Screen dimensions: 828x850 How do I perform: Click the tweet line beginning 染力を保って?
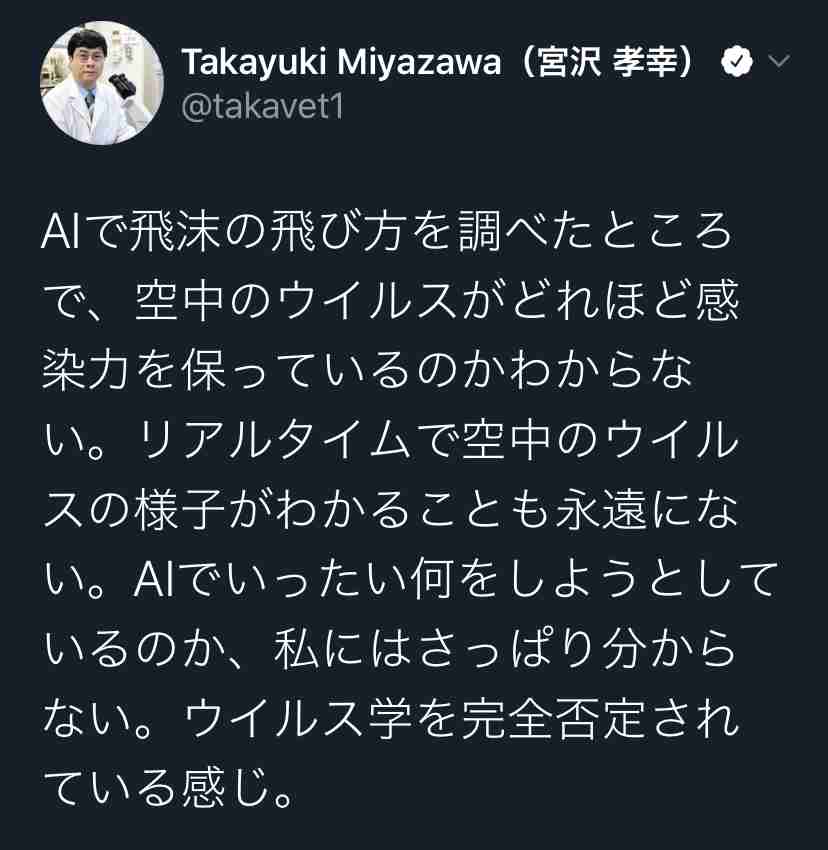pyautogui.click(x=367, y=370)
